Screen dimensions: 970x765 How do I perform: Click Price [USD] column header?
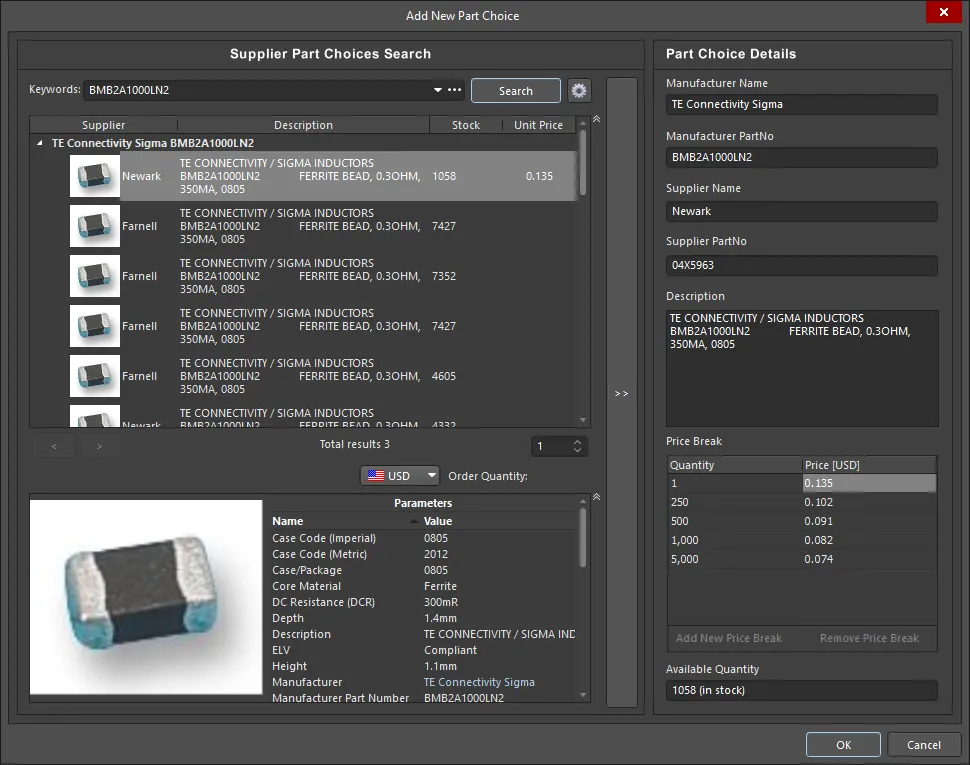pyautogui.click(x=869, y=465)
